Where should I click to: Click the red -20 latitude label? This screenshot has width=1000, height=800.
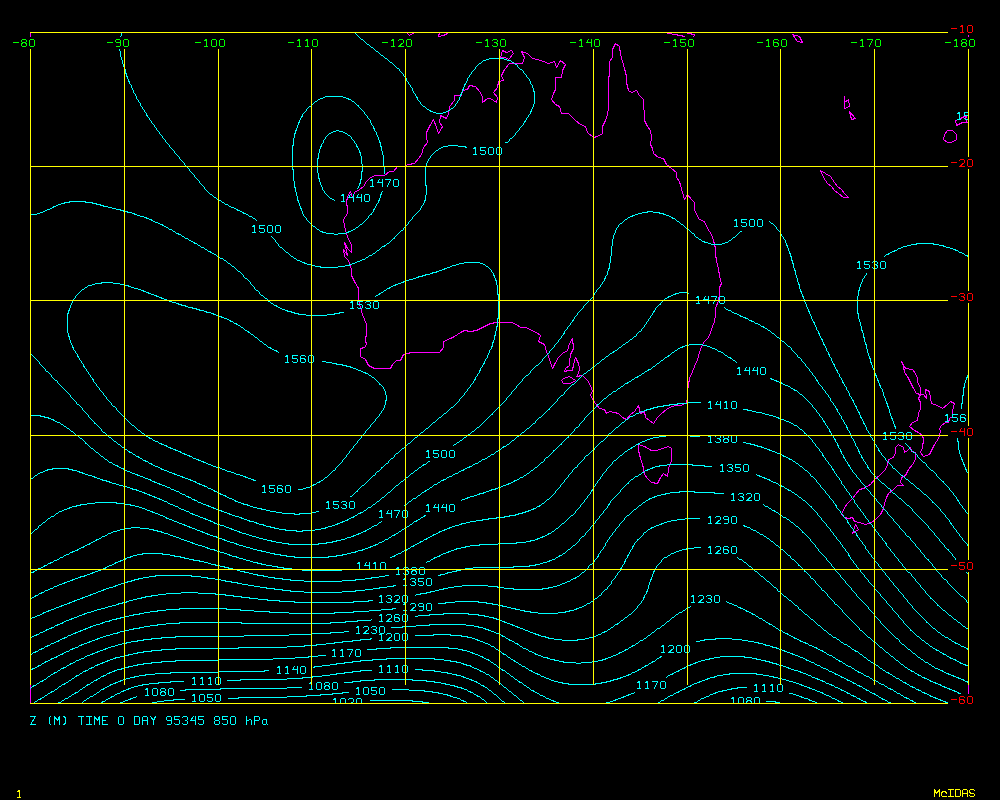coord(961,163)
